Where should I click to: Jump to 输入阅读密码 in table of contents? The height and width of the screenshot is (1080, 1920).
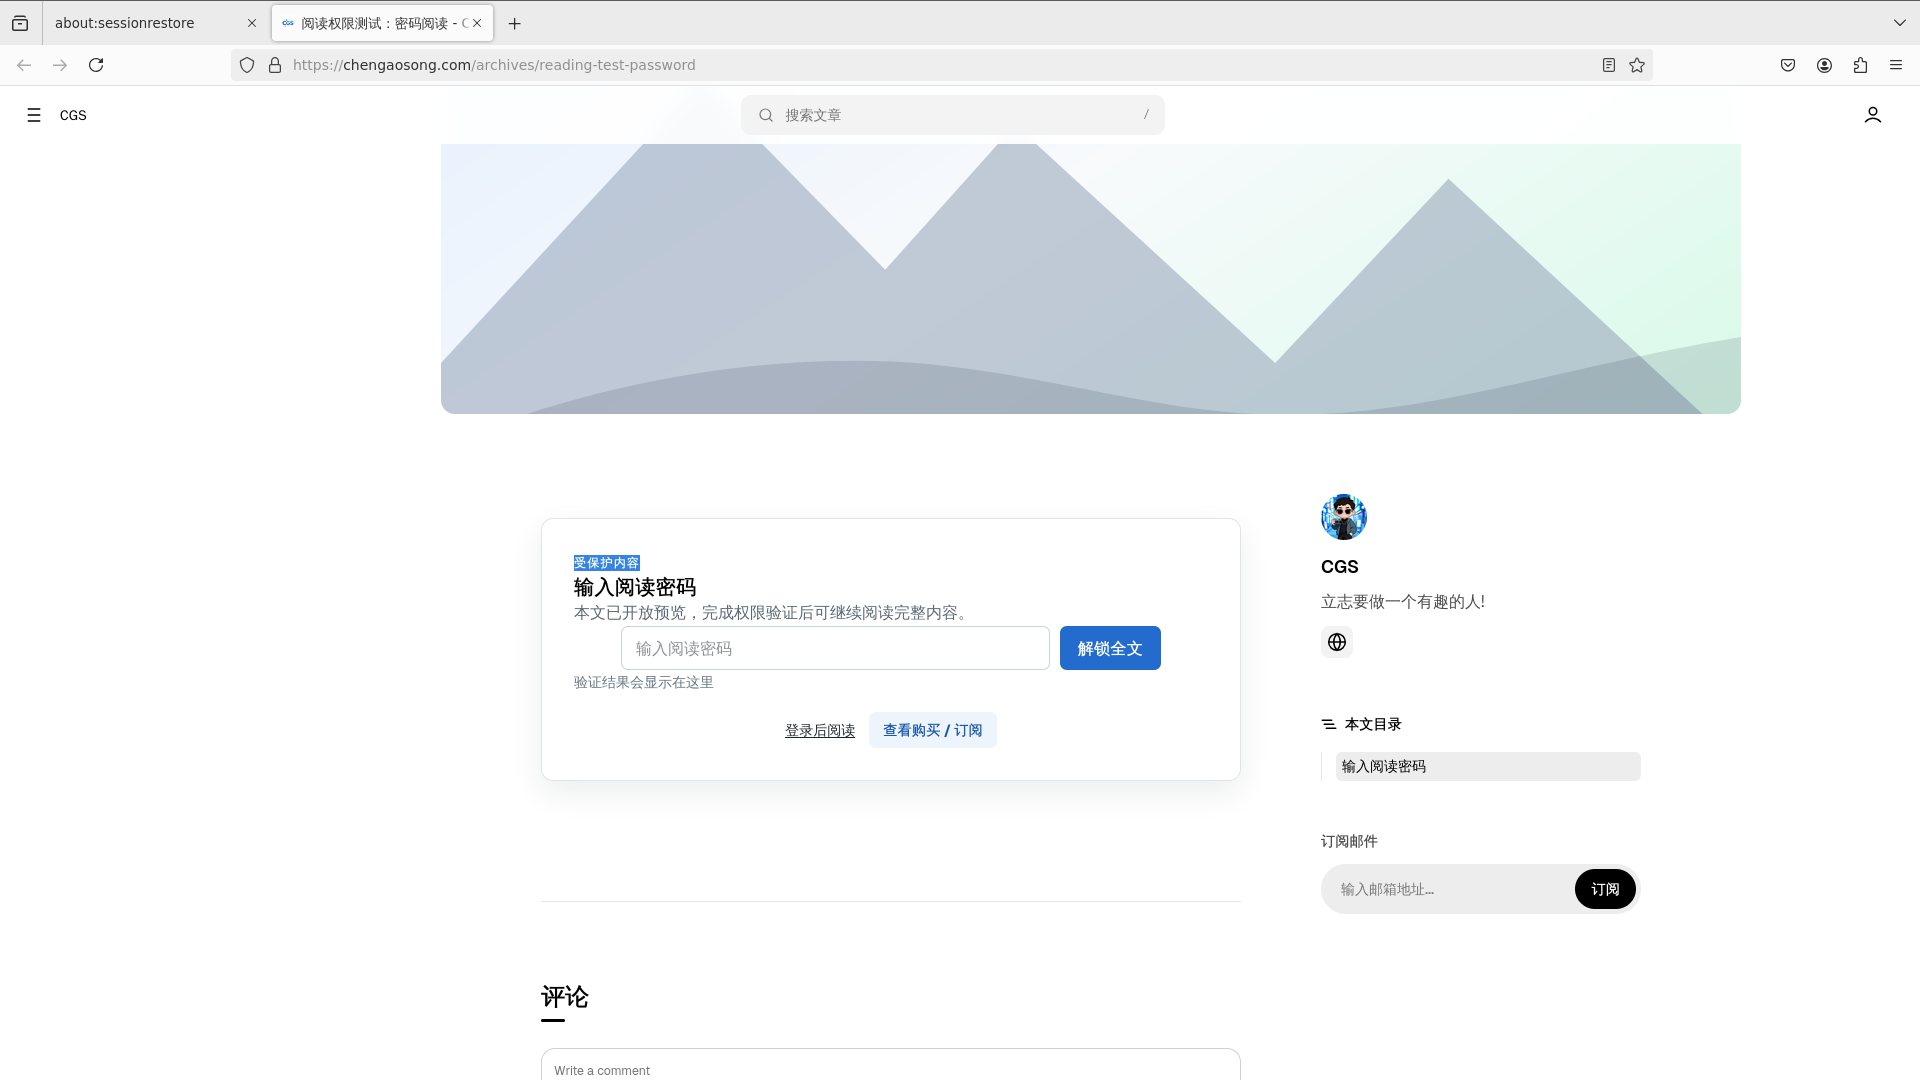[1488, 766]
